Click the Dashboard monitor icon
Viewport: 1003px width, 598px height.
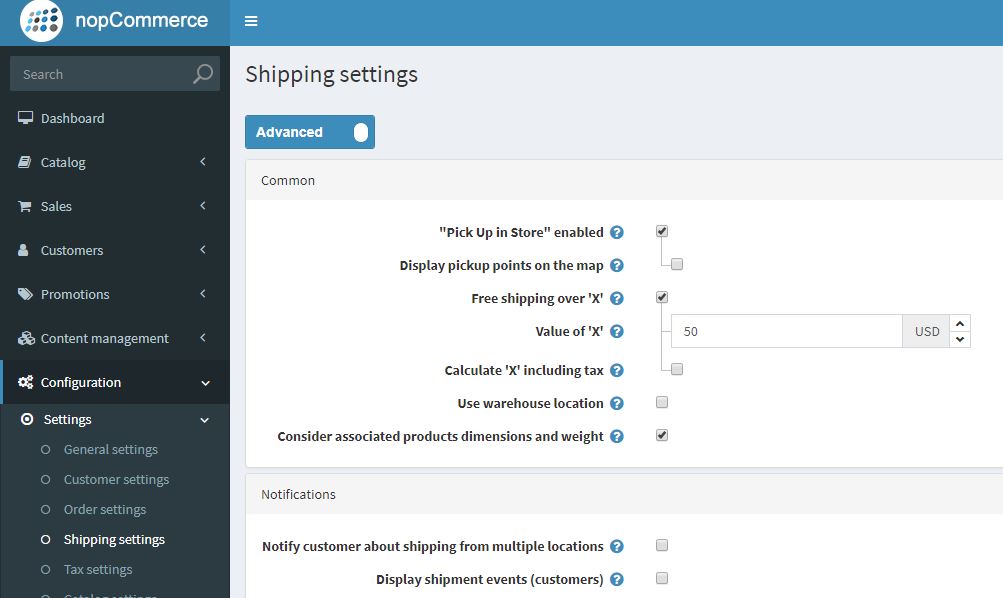pyautogui.click(x=26, y=118)
